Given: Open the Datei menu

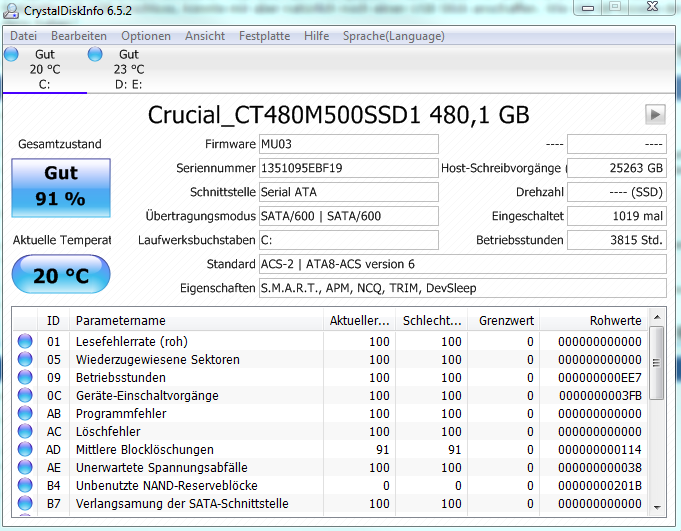Looking at the screenshot, I should (x=23, y=36).
